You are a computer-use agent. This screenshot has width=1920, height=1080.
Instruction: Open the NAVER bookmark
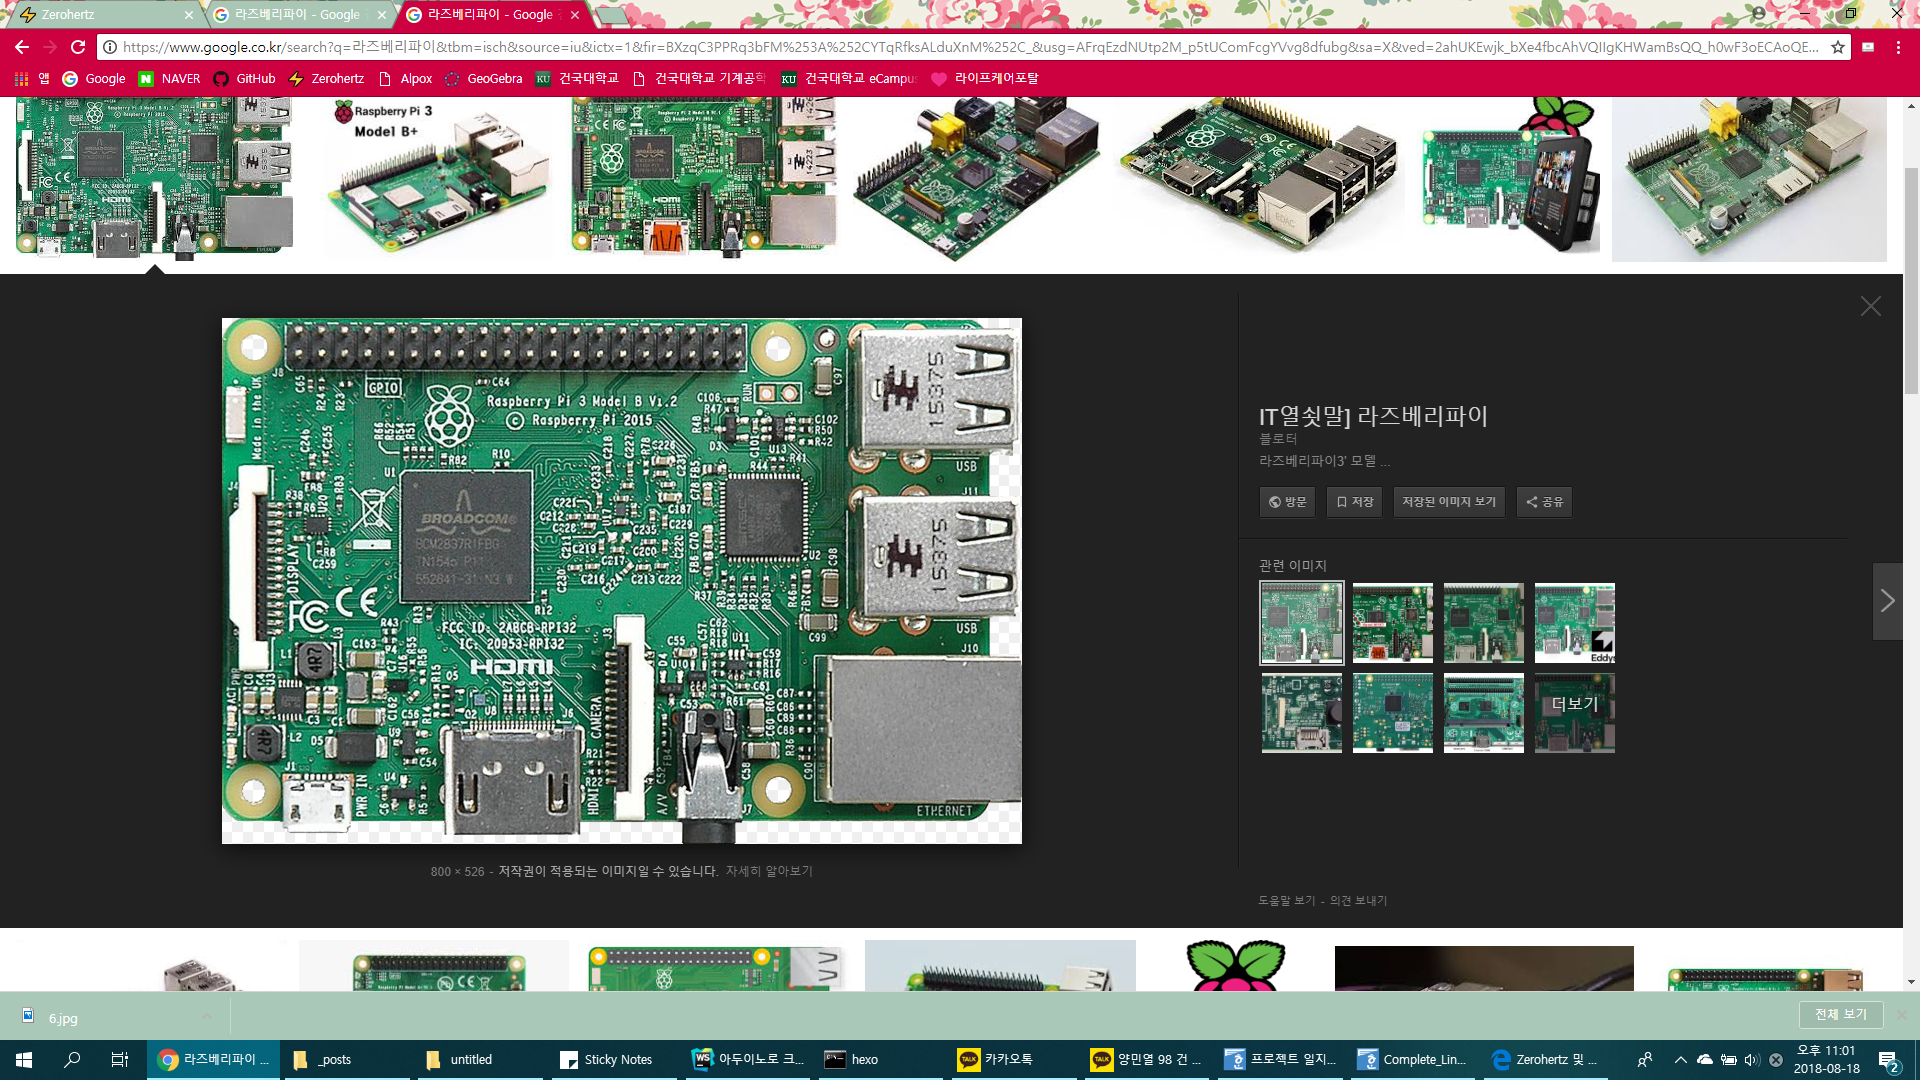169,78
